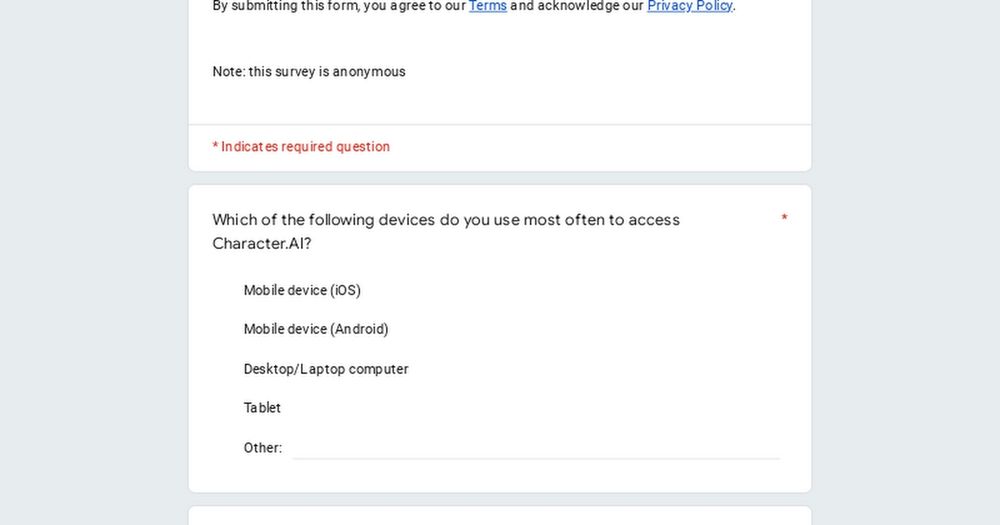Click the 'Character.AI?' text in the question

261,244
